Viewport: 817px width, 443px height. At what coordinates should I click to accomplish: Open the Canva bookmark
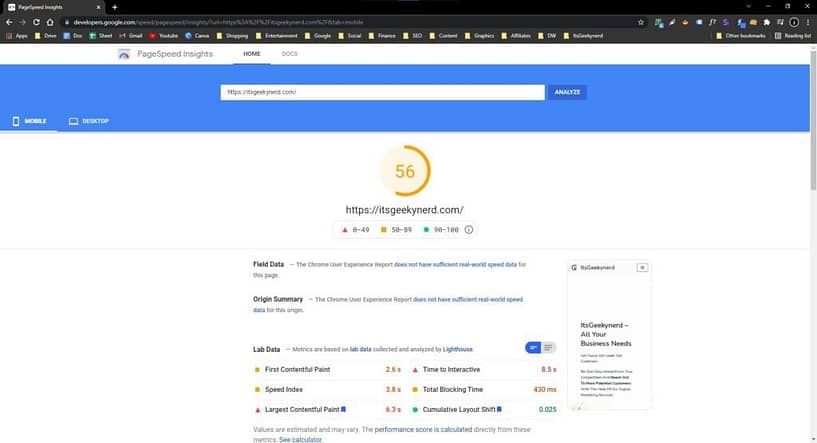(197, 36)
